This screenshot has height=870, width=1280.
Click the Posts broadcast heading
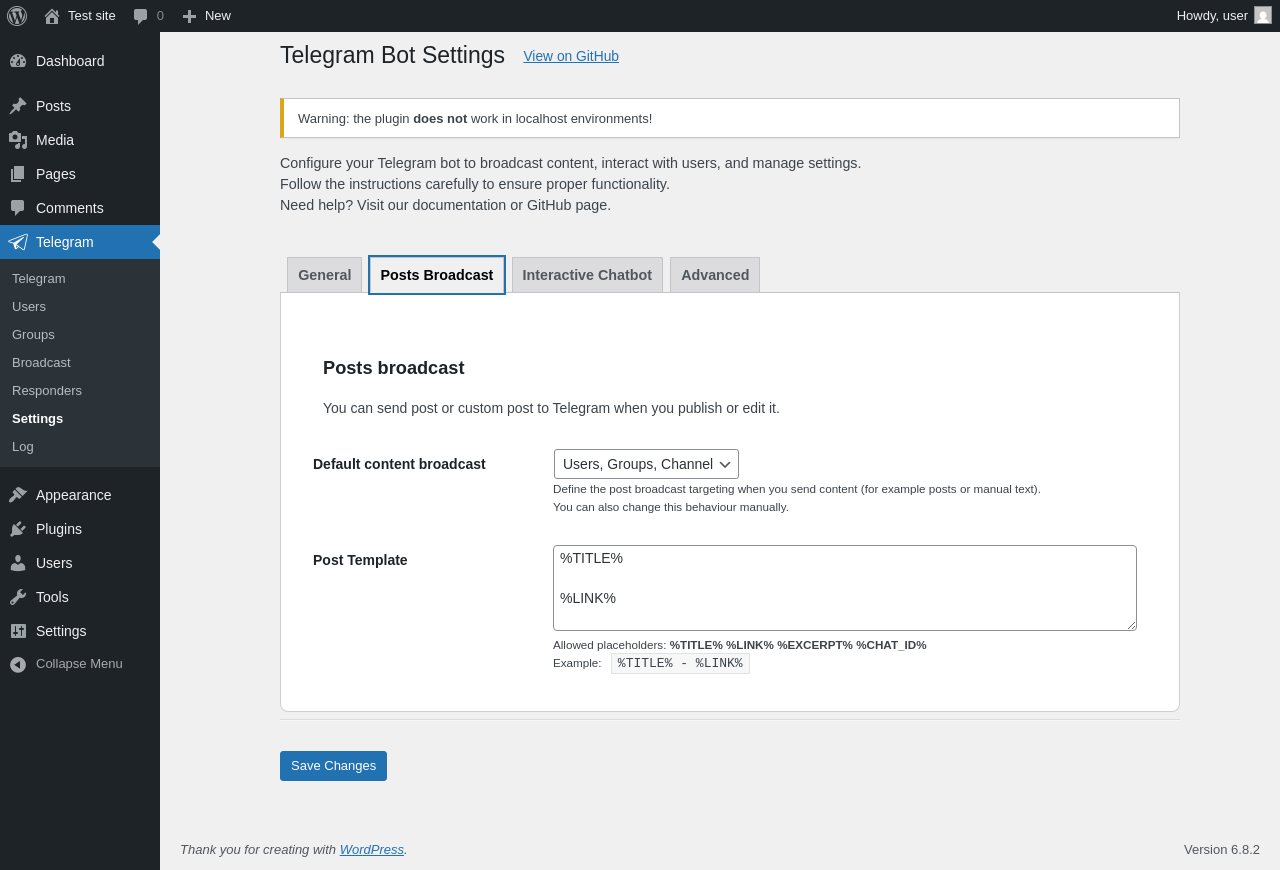[394, 368]
